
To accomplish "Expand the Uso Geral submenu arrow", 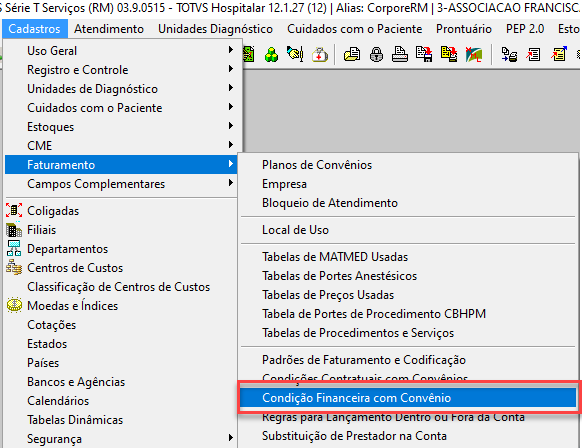I will pos(231,50).
